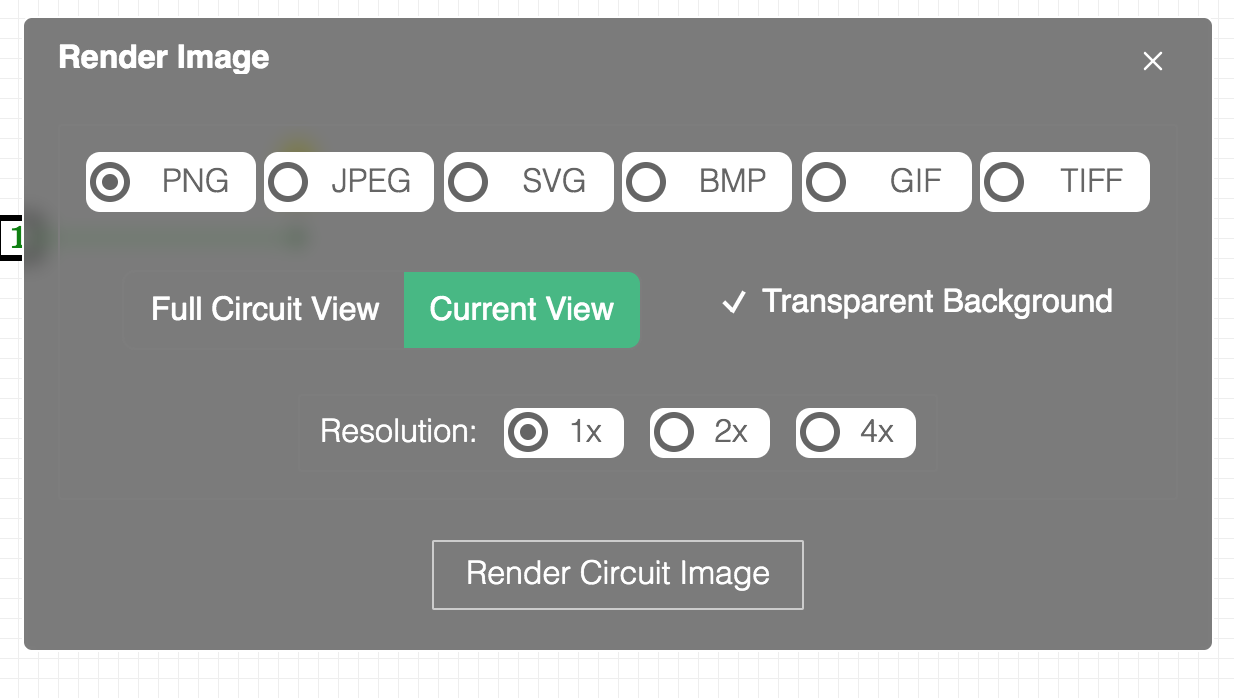The image size is (1234, 698).
Task: Set resolution to 1x
Action: tap(528, 432)
